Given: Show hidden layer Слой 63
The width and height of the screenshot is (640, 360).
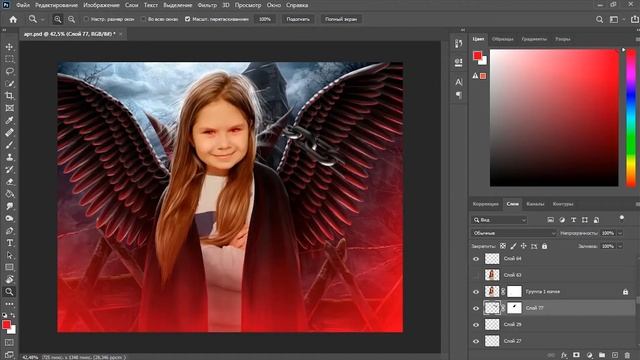Looking at the screenshot, I should pyautogui.click(x=476, y=275).
